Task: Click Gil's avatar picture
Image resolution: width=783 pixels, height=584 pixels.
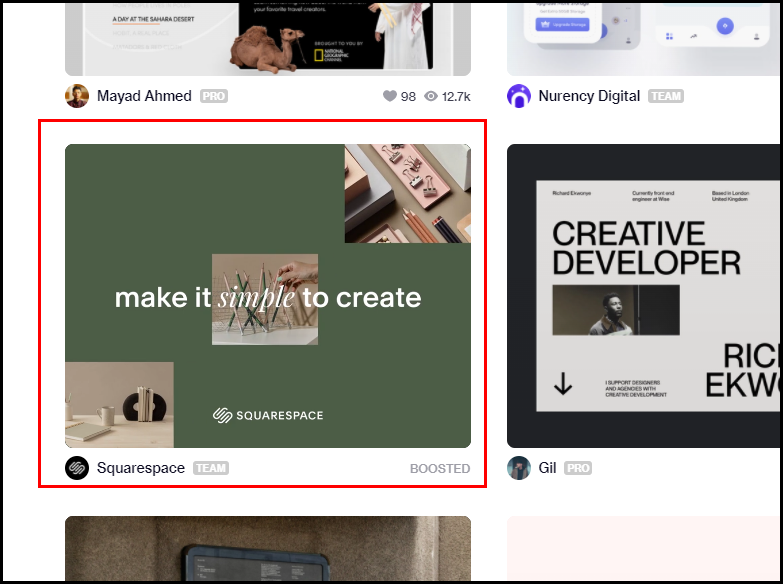Action: pos(519,468)
